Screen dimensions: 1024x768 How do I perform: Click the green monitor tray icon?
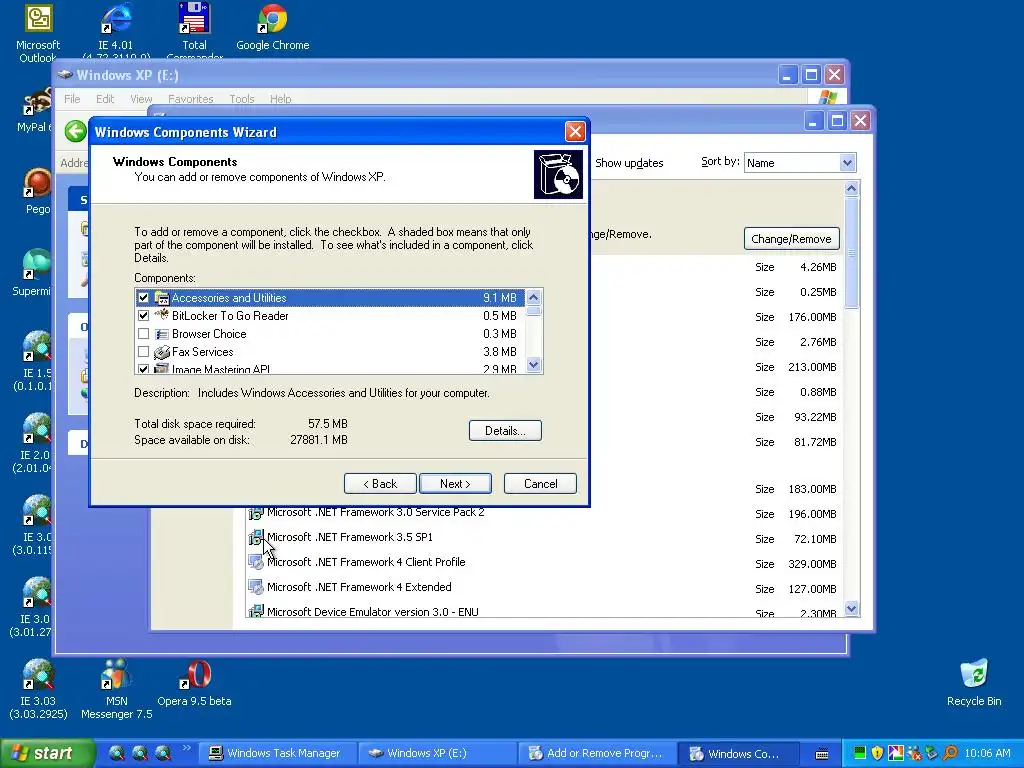pyautogui.click(x=859, y=753)
